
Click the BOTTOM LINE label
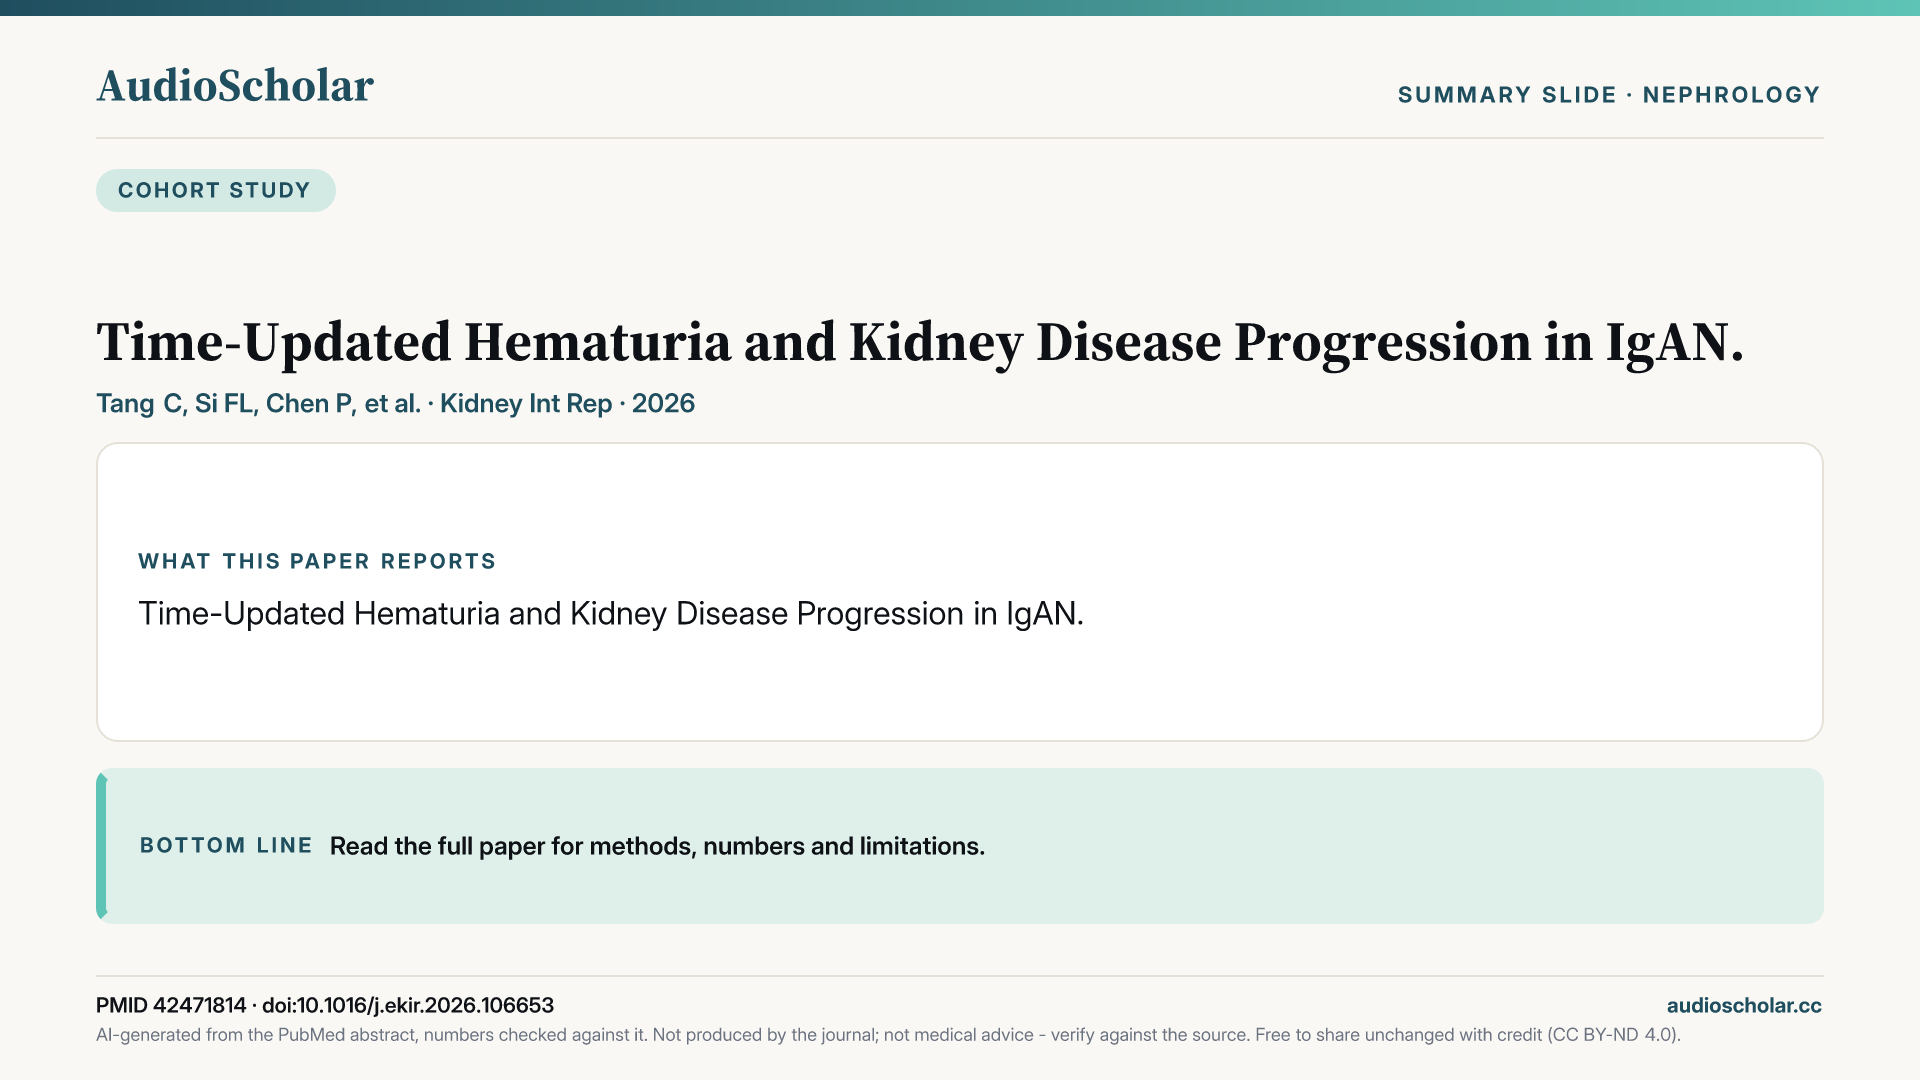pos(226,846)
